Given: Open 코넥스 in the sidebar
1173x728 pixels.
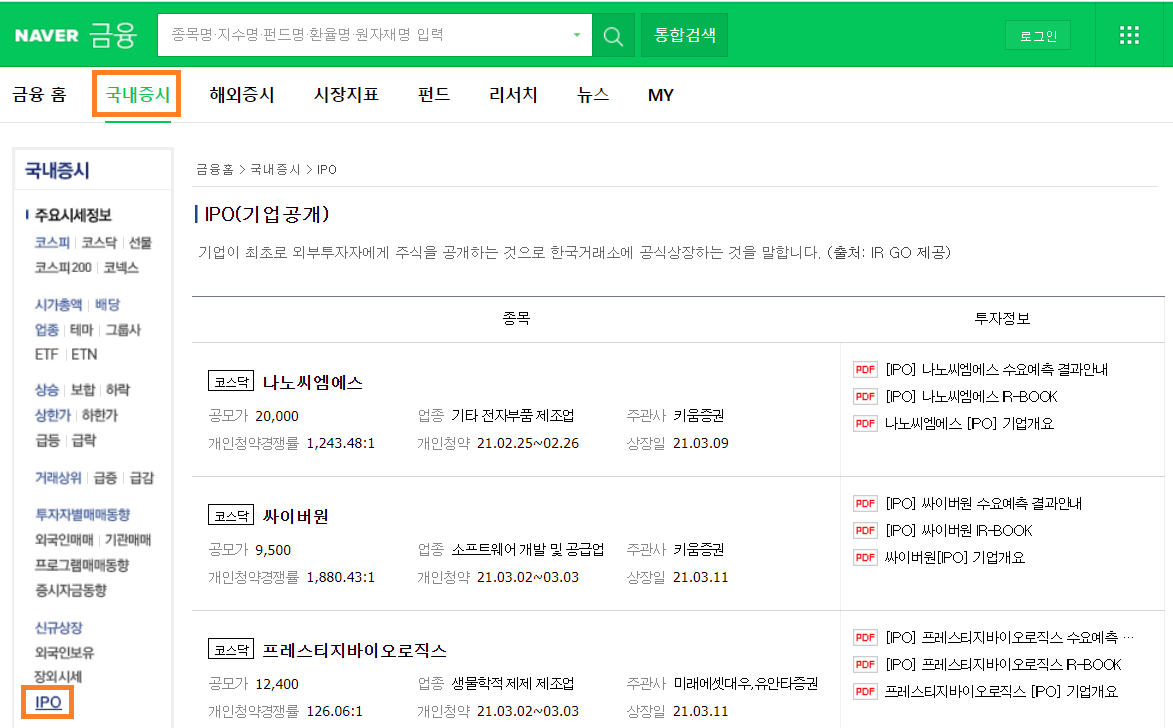Looking at the screenshot, I should pyautogui.click(x=120, y=268).
